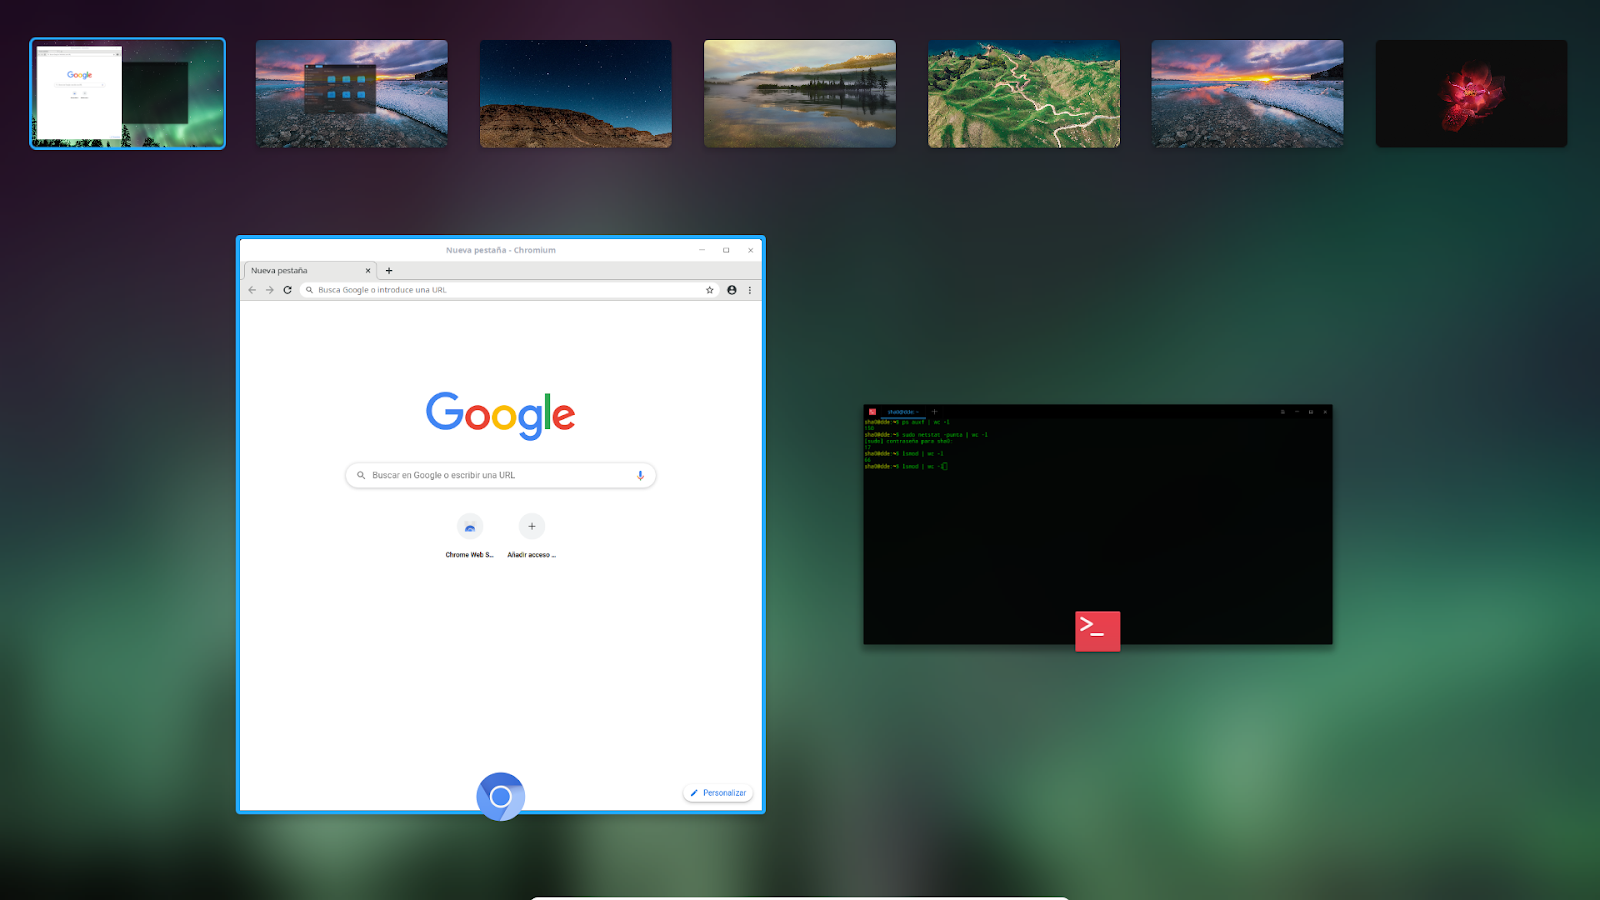Maximize the terminal window
The image size is (1600, 900).
point(1311,412)
